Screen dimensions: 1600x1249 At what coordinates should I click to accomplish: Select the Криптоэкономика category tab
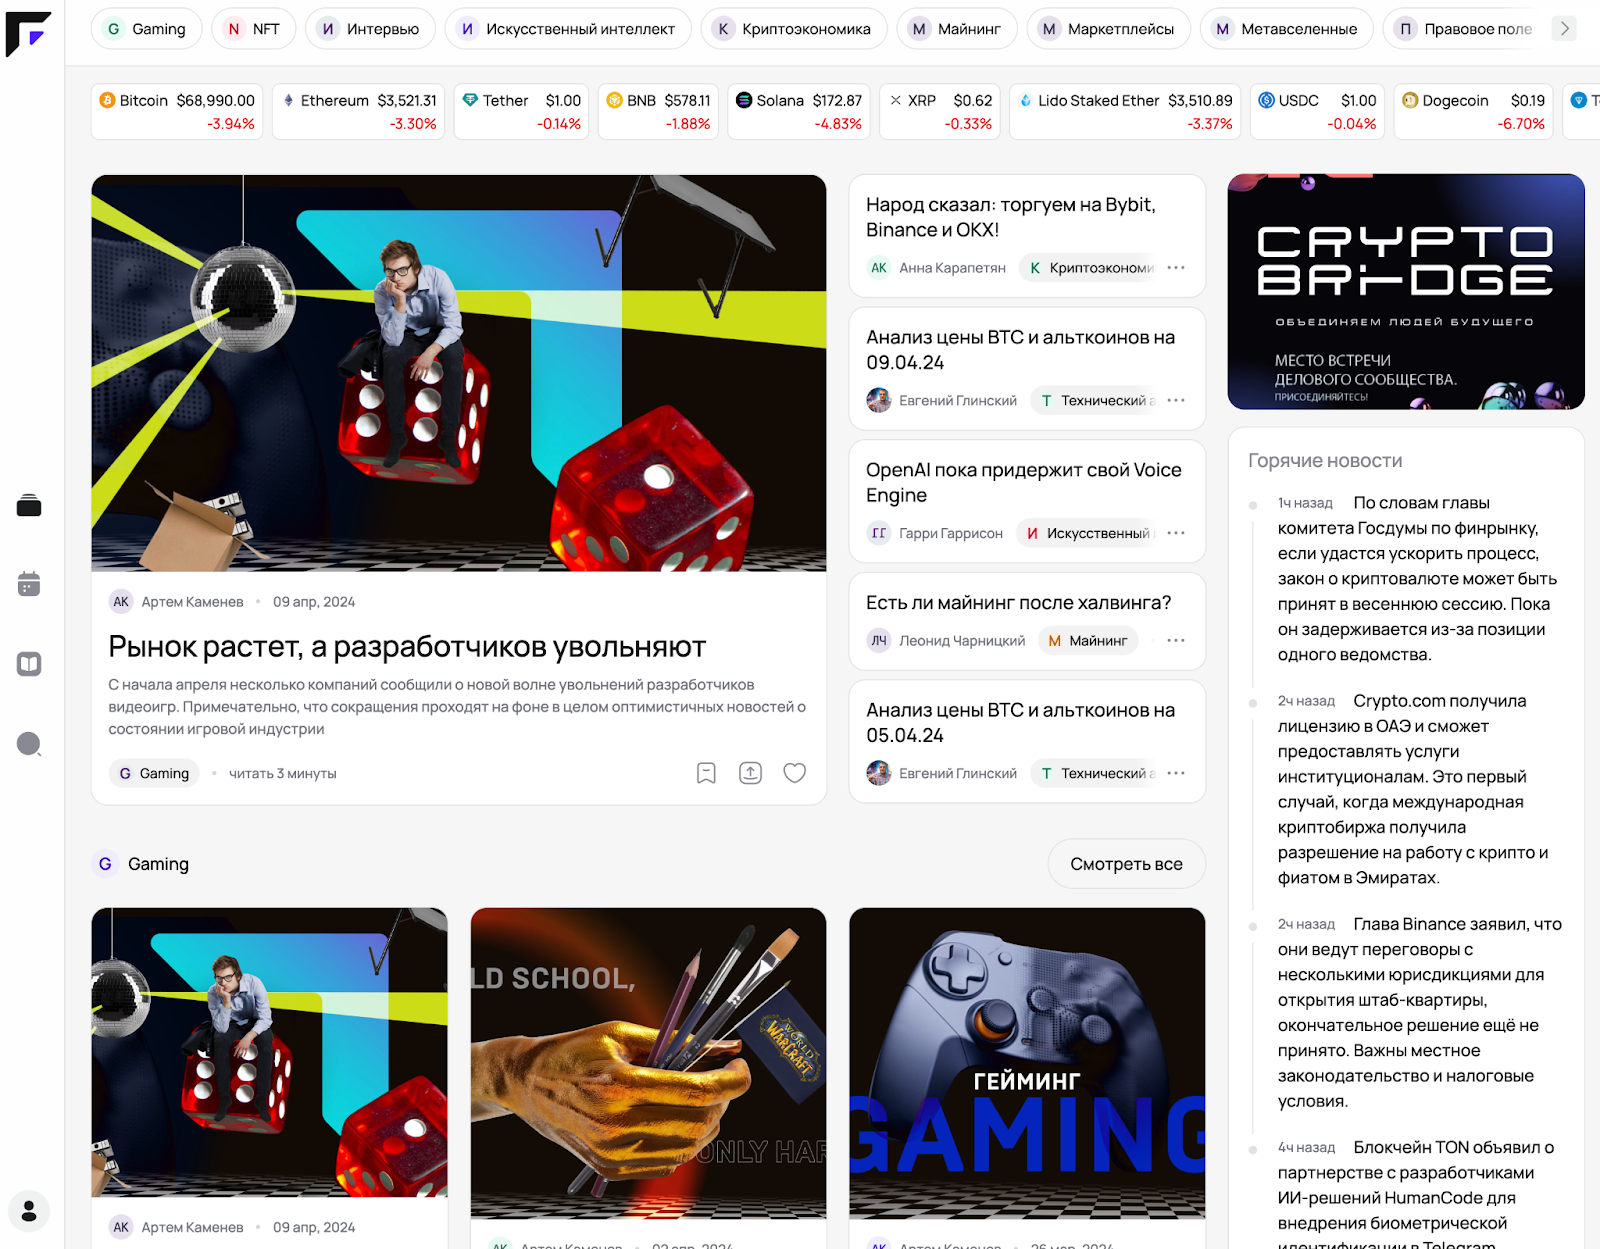(794, 29)
